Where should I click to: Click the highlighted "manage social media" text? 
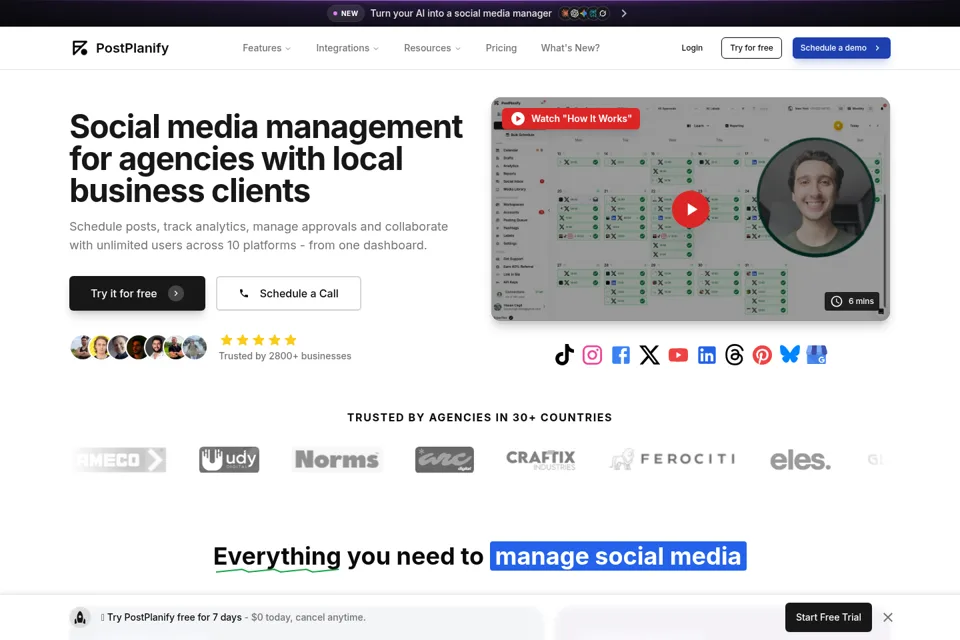(618, 556)
